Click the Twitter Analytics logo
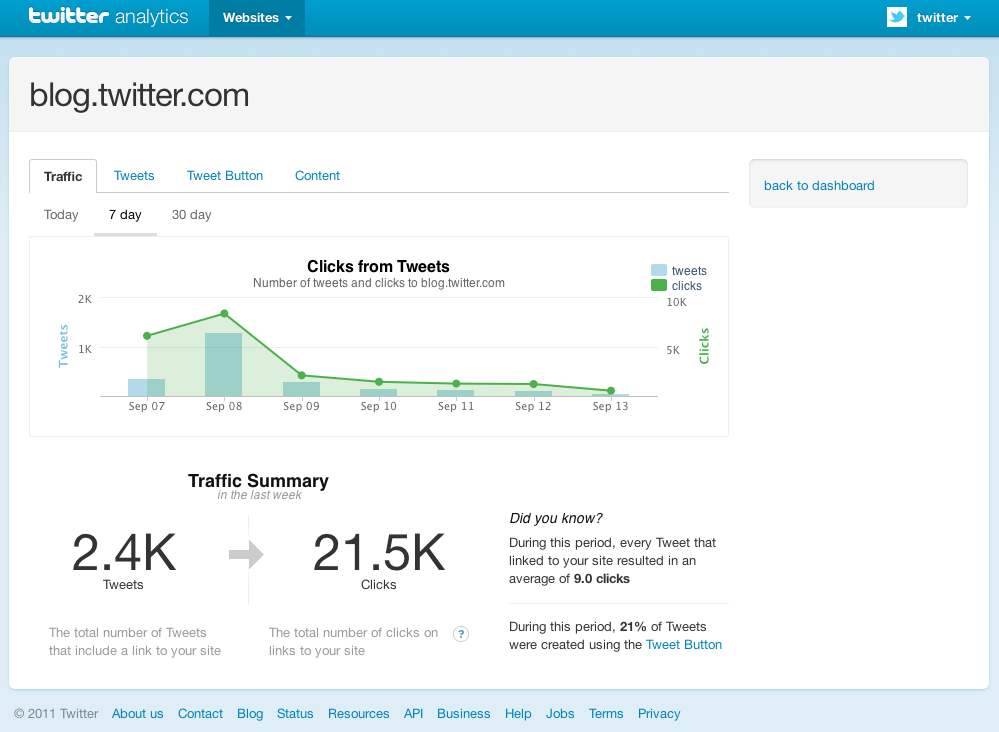Image resolution: width=999 pixels, height=732 pixels. pos(108,17)
